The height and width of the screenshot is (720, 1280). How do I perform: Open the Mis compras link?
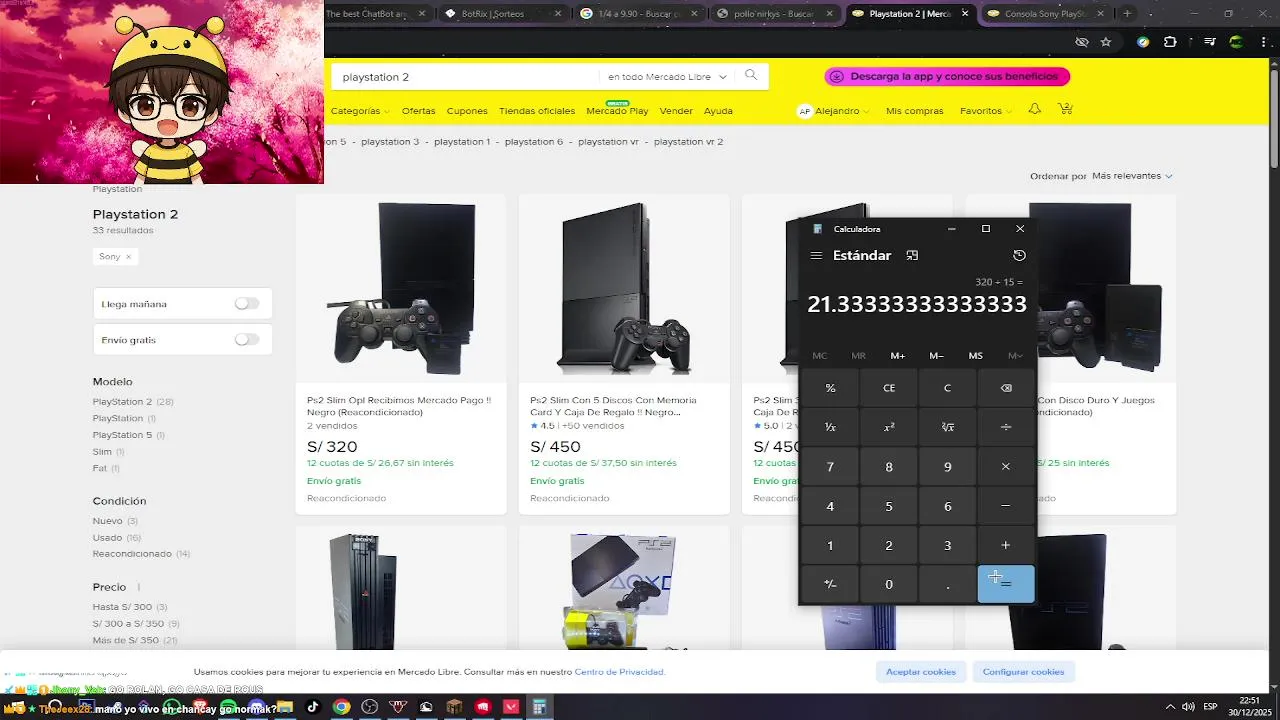[x=914, y=111]
